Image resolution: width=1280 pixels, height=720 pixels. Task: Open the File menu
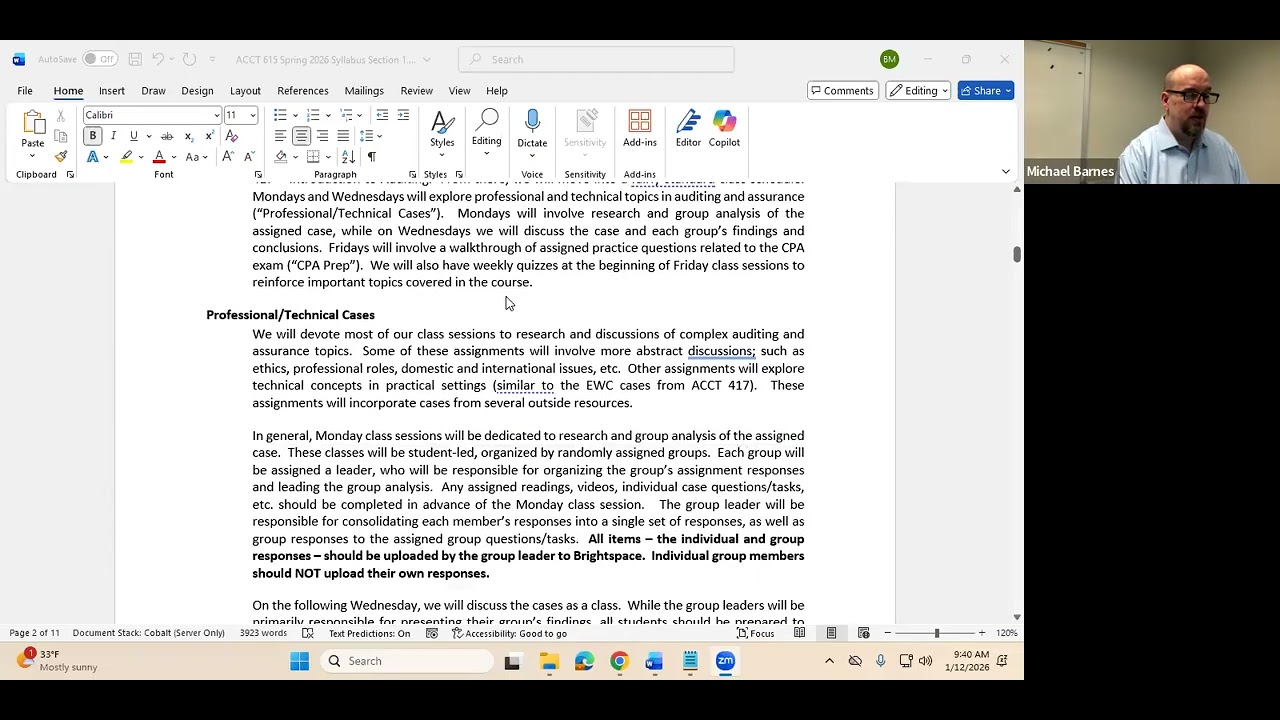25,91
